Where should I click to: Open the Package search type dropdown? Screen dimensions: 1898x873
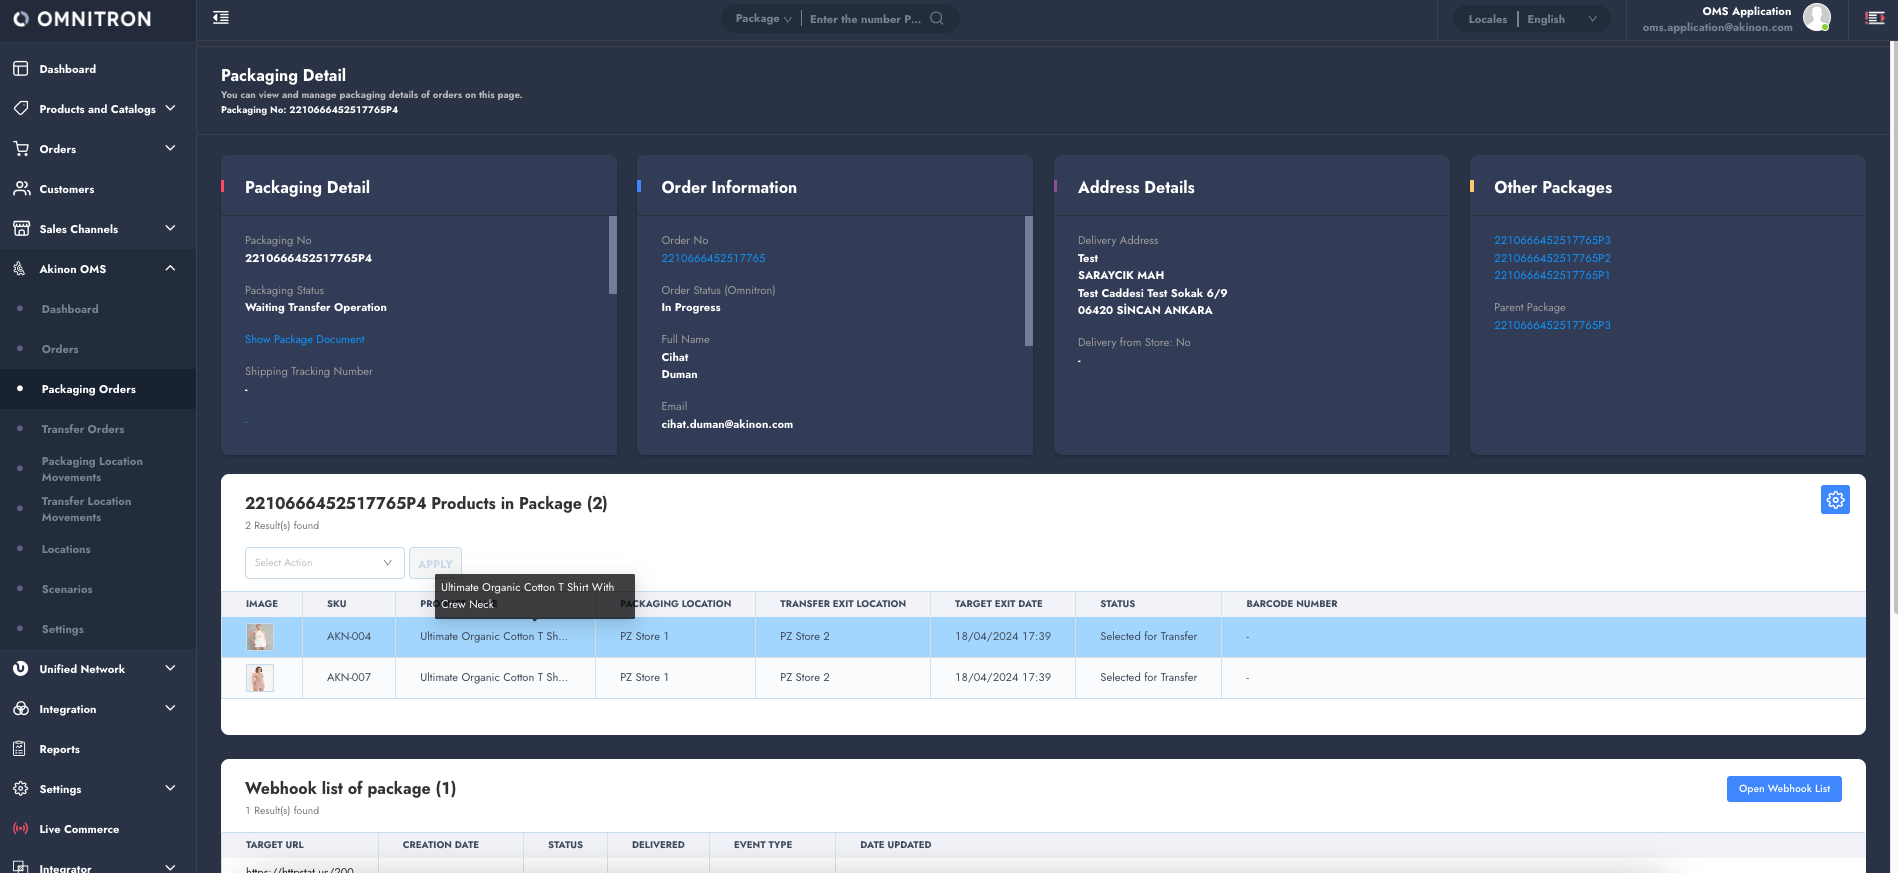tap(763, 19)
